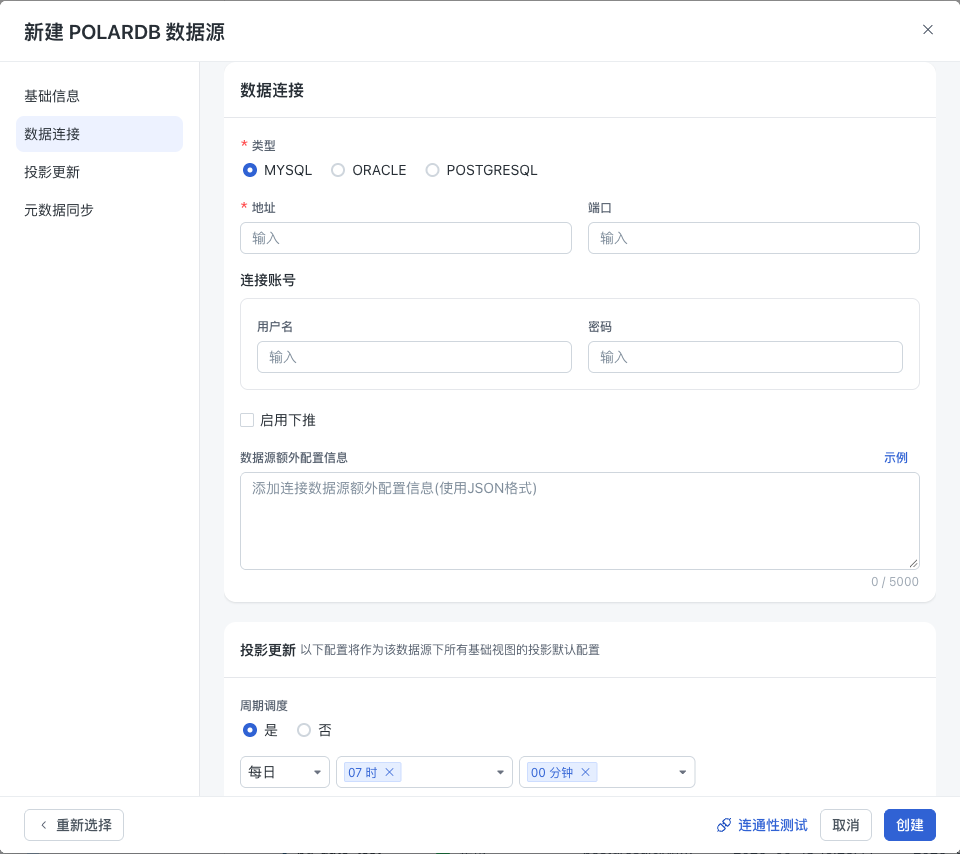
Task: Open the 示例 link
Action: pos(896,457)
